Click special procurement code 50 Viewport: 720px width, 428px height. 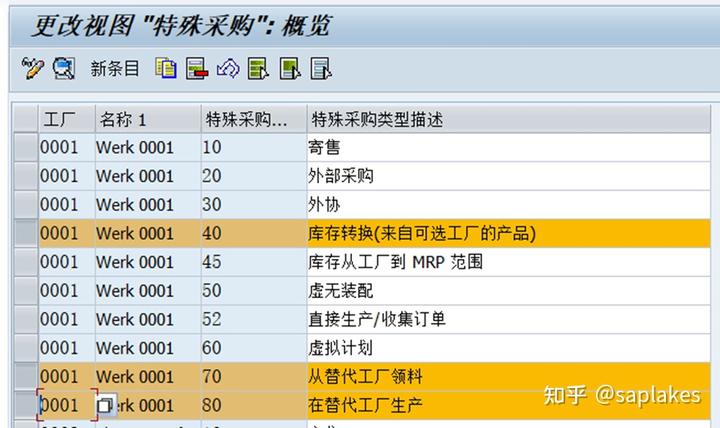click(254, 290)
